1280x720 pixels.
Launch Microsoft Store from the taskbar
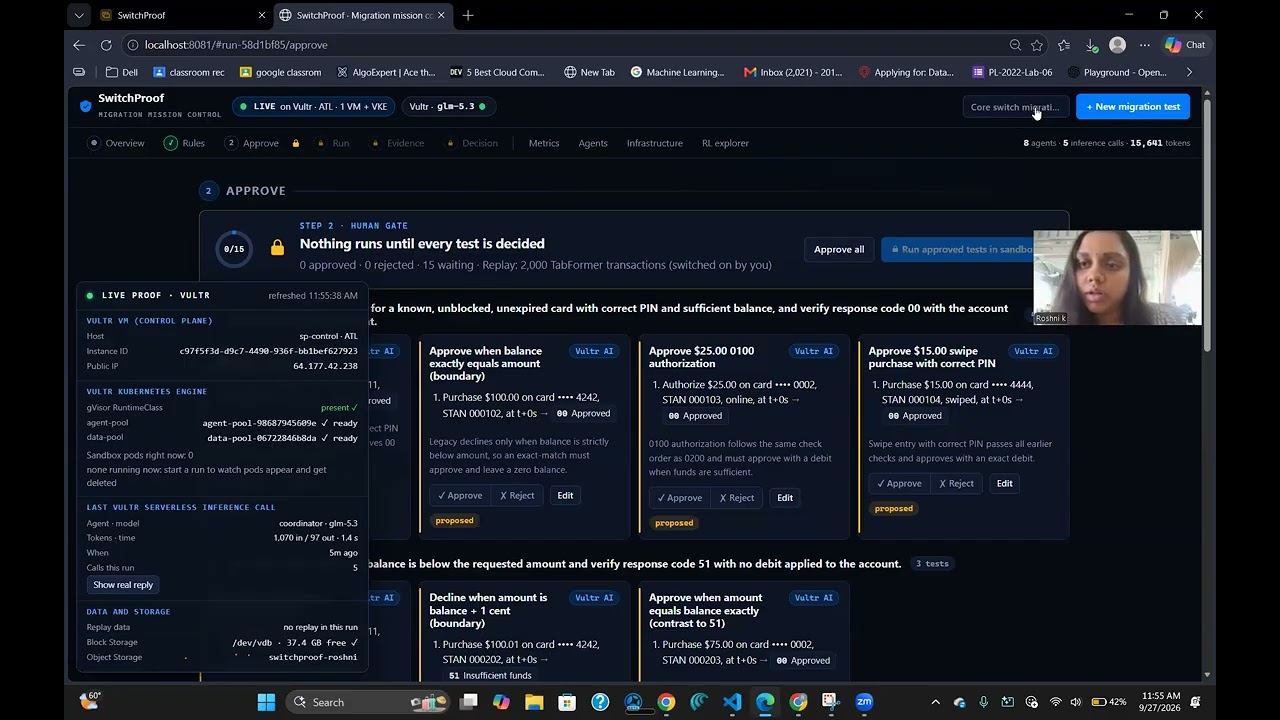pos(567,702)
